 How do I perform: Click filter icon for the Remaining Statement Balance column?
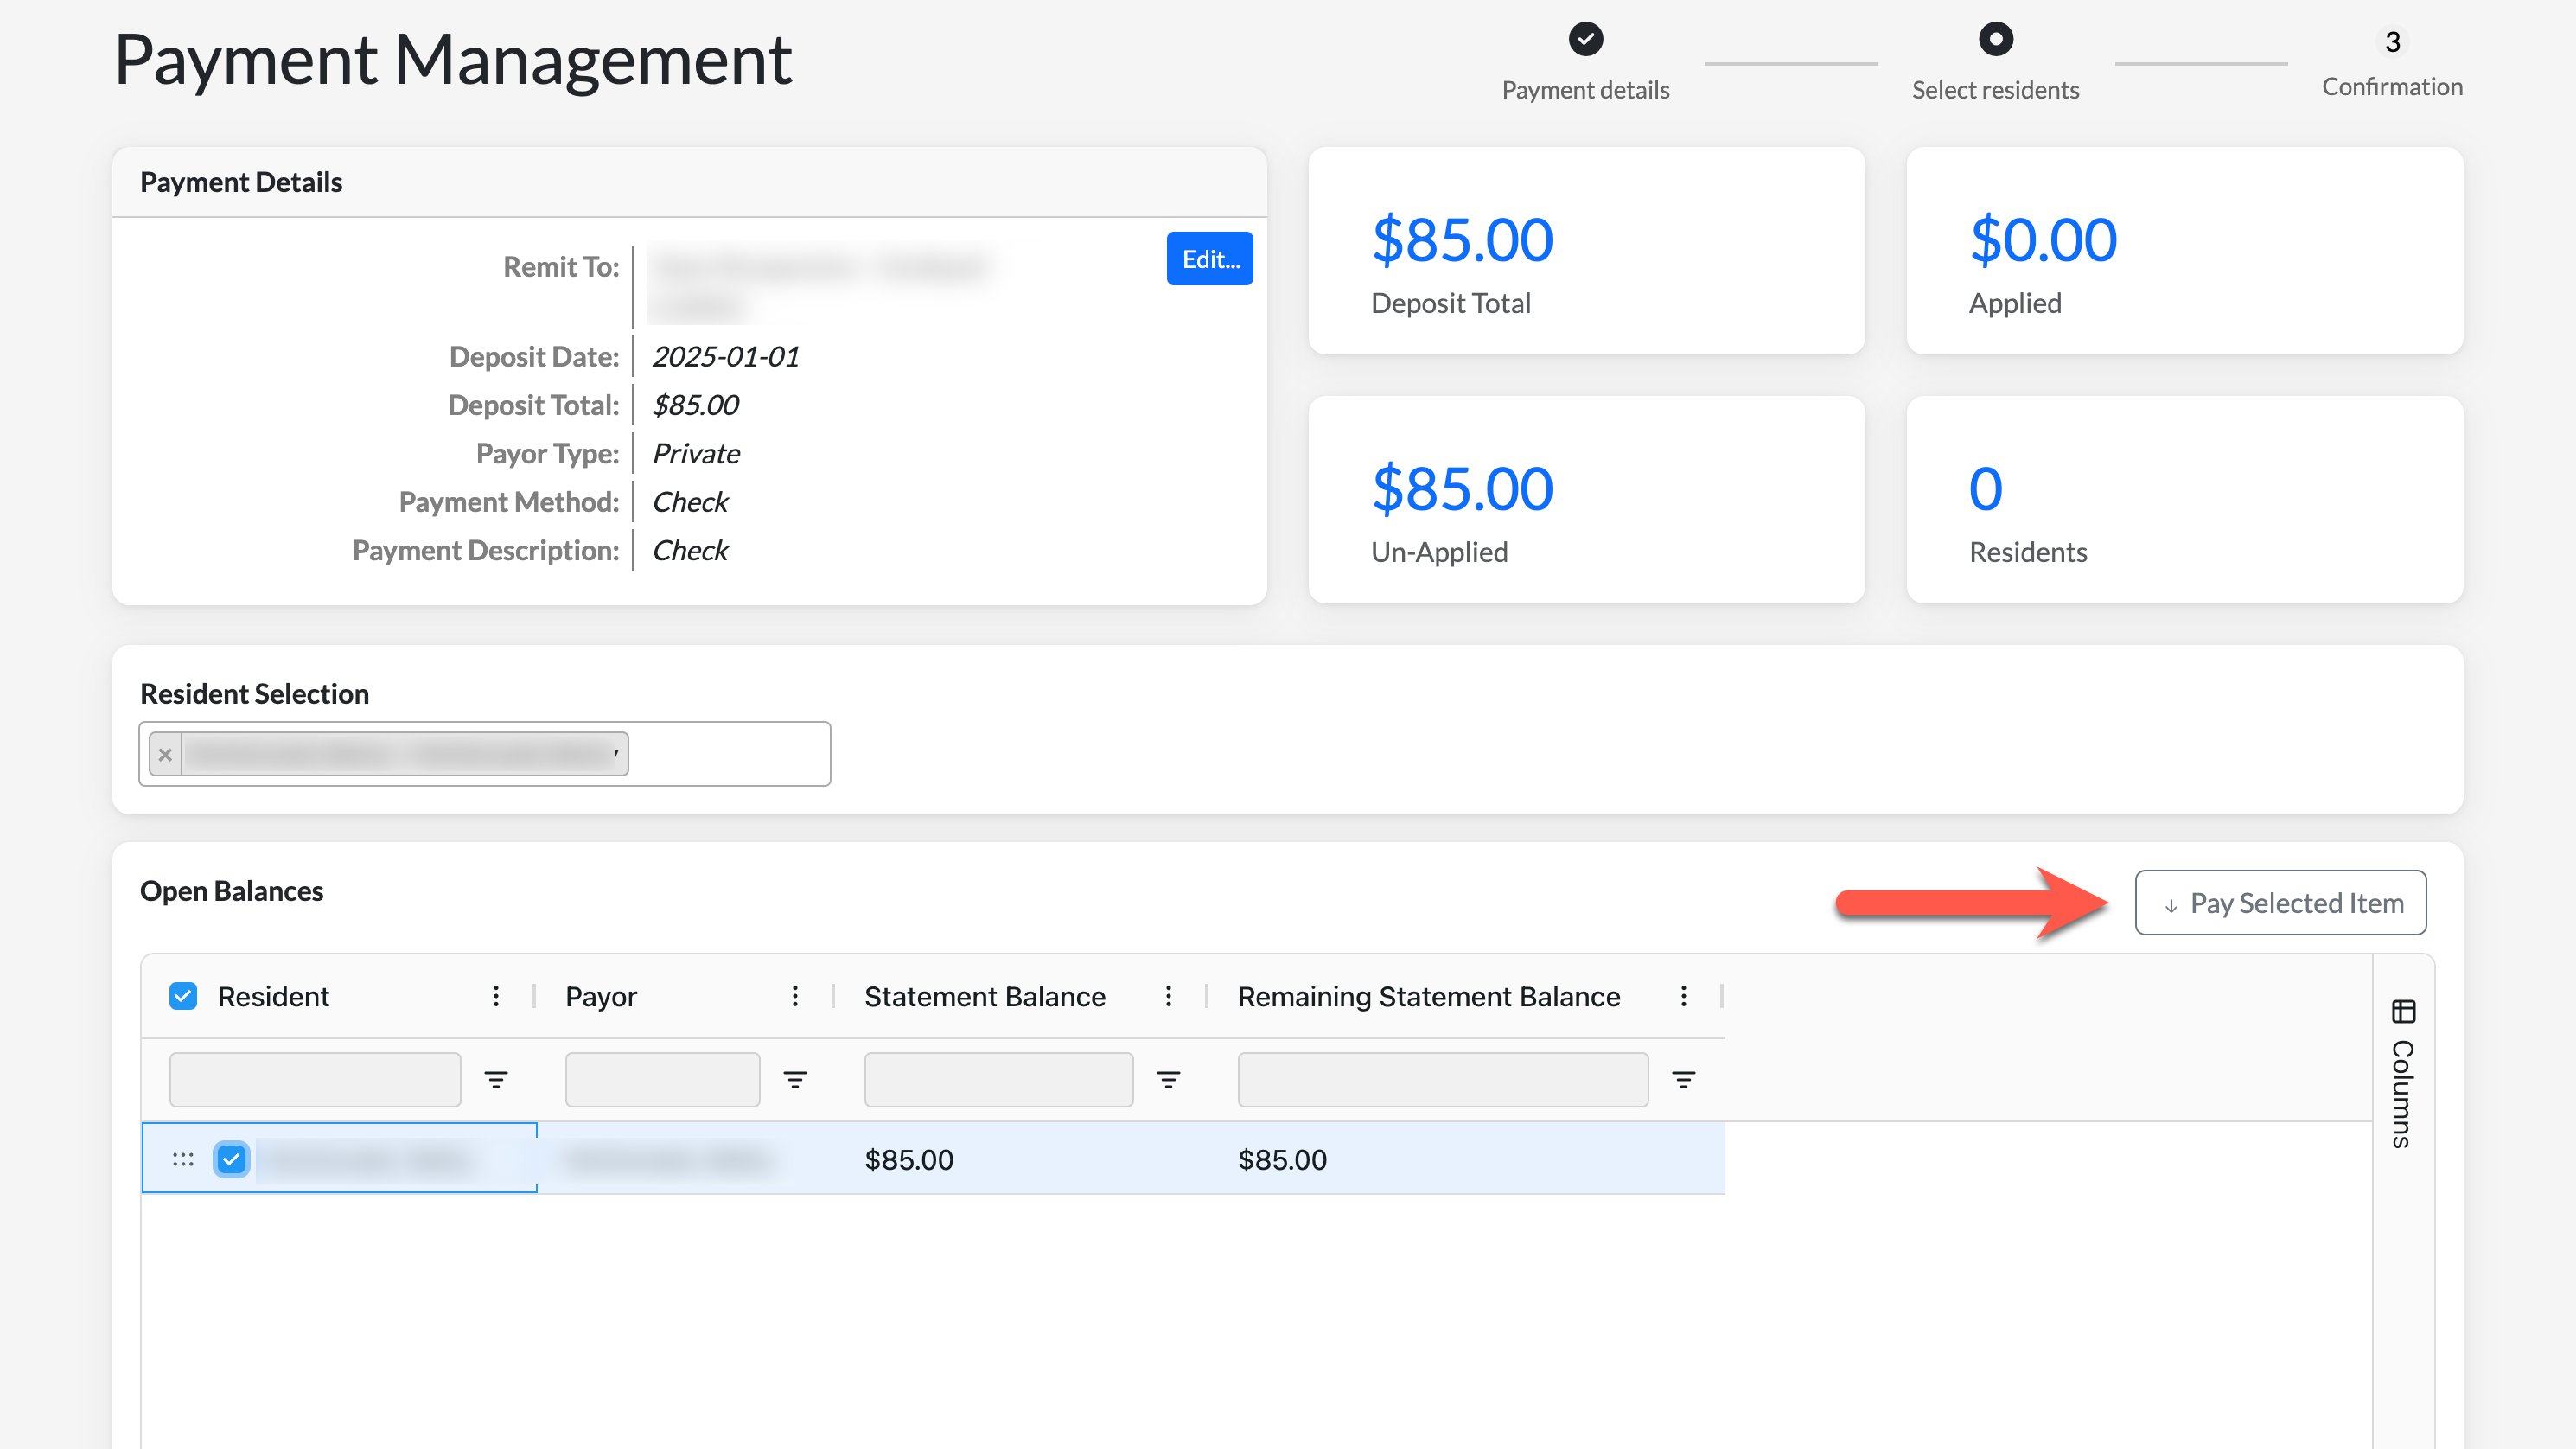pyautogui.click(x=1684, y=1079)
